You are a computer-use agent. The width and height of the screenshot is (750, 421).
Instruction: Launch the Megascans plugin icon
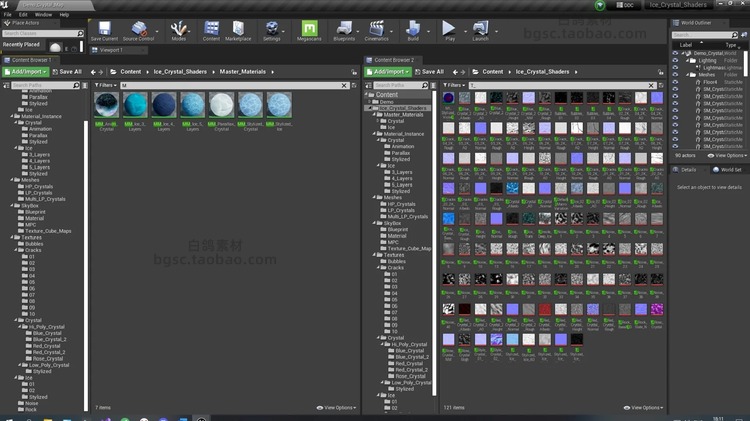coord(309,31)
